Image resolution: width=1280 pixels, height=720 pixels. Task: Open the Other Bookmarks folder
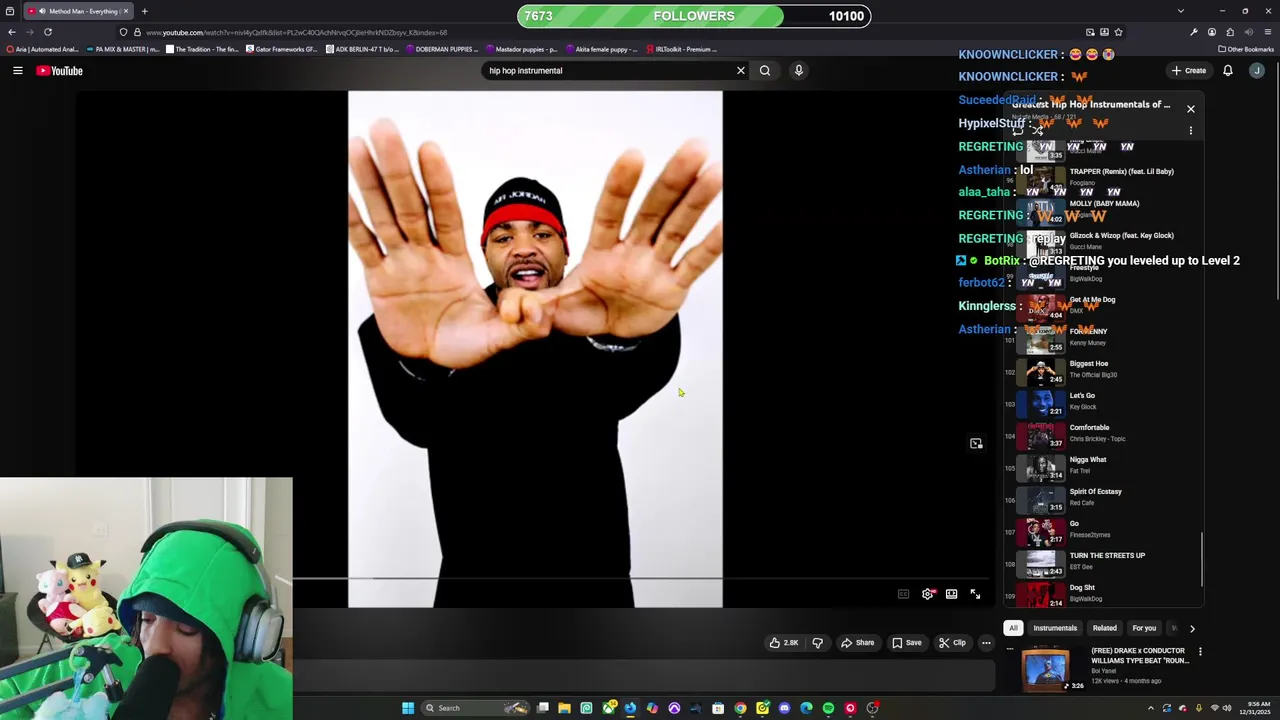pos(1246,49)
